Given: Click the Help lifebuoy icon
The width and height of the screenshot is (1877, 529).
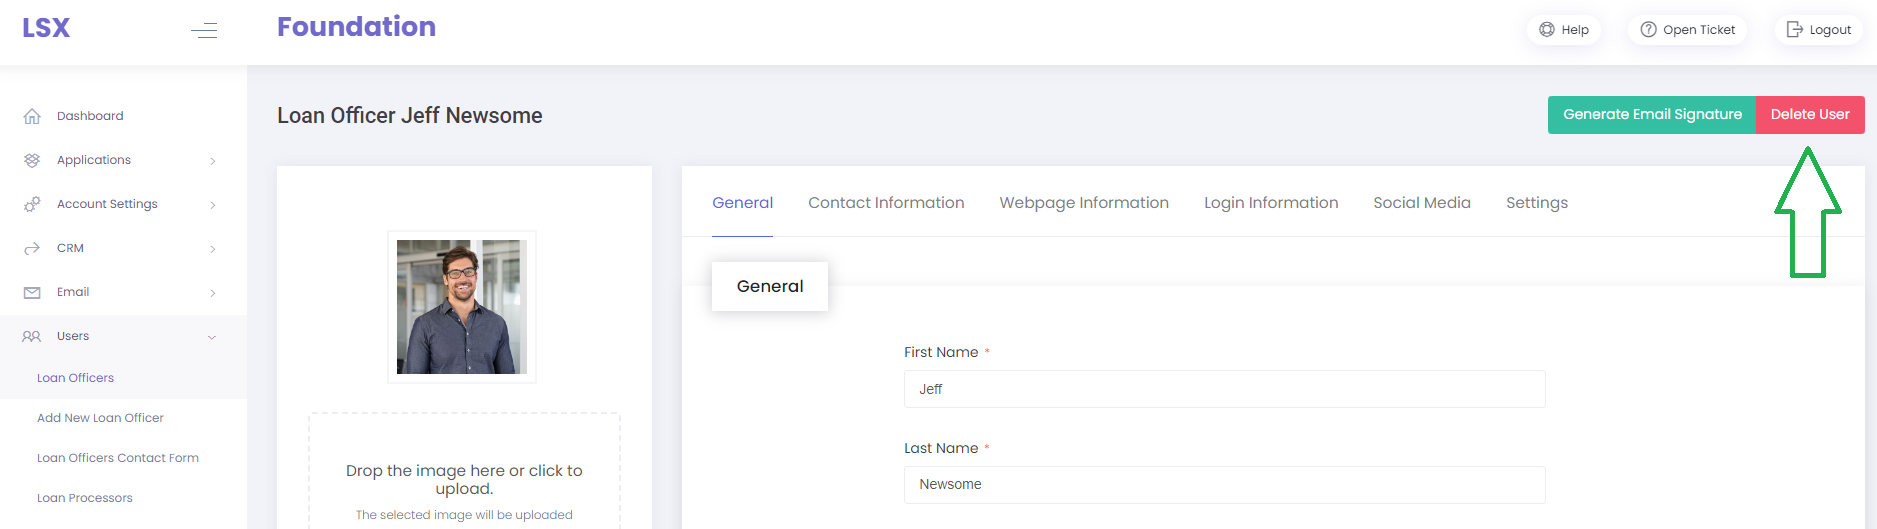Looking at the screenshot, I should pos(1547,30).
